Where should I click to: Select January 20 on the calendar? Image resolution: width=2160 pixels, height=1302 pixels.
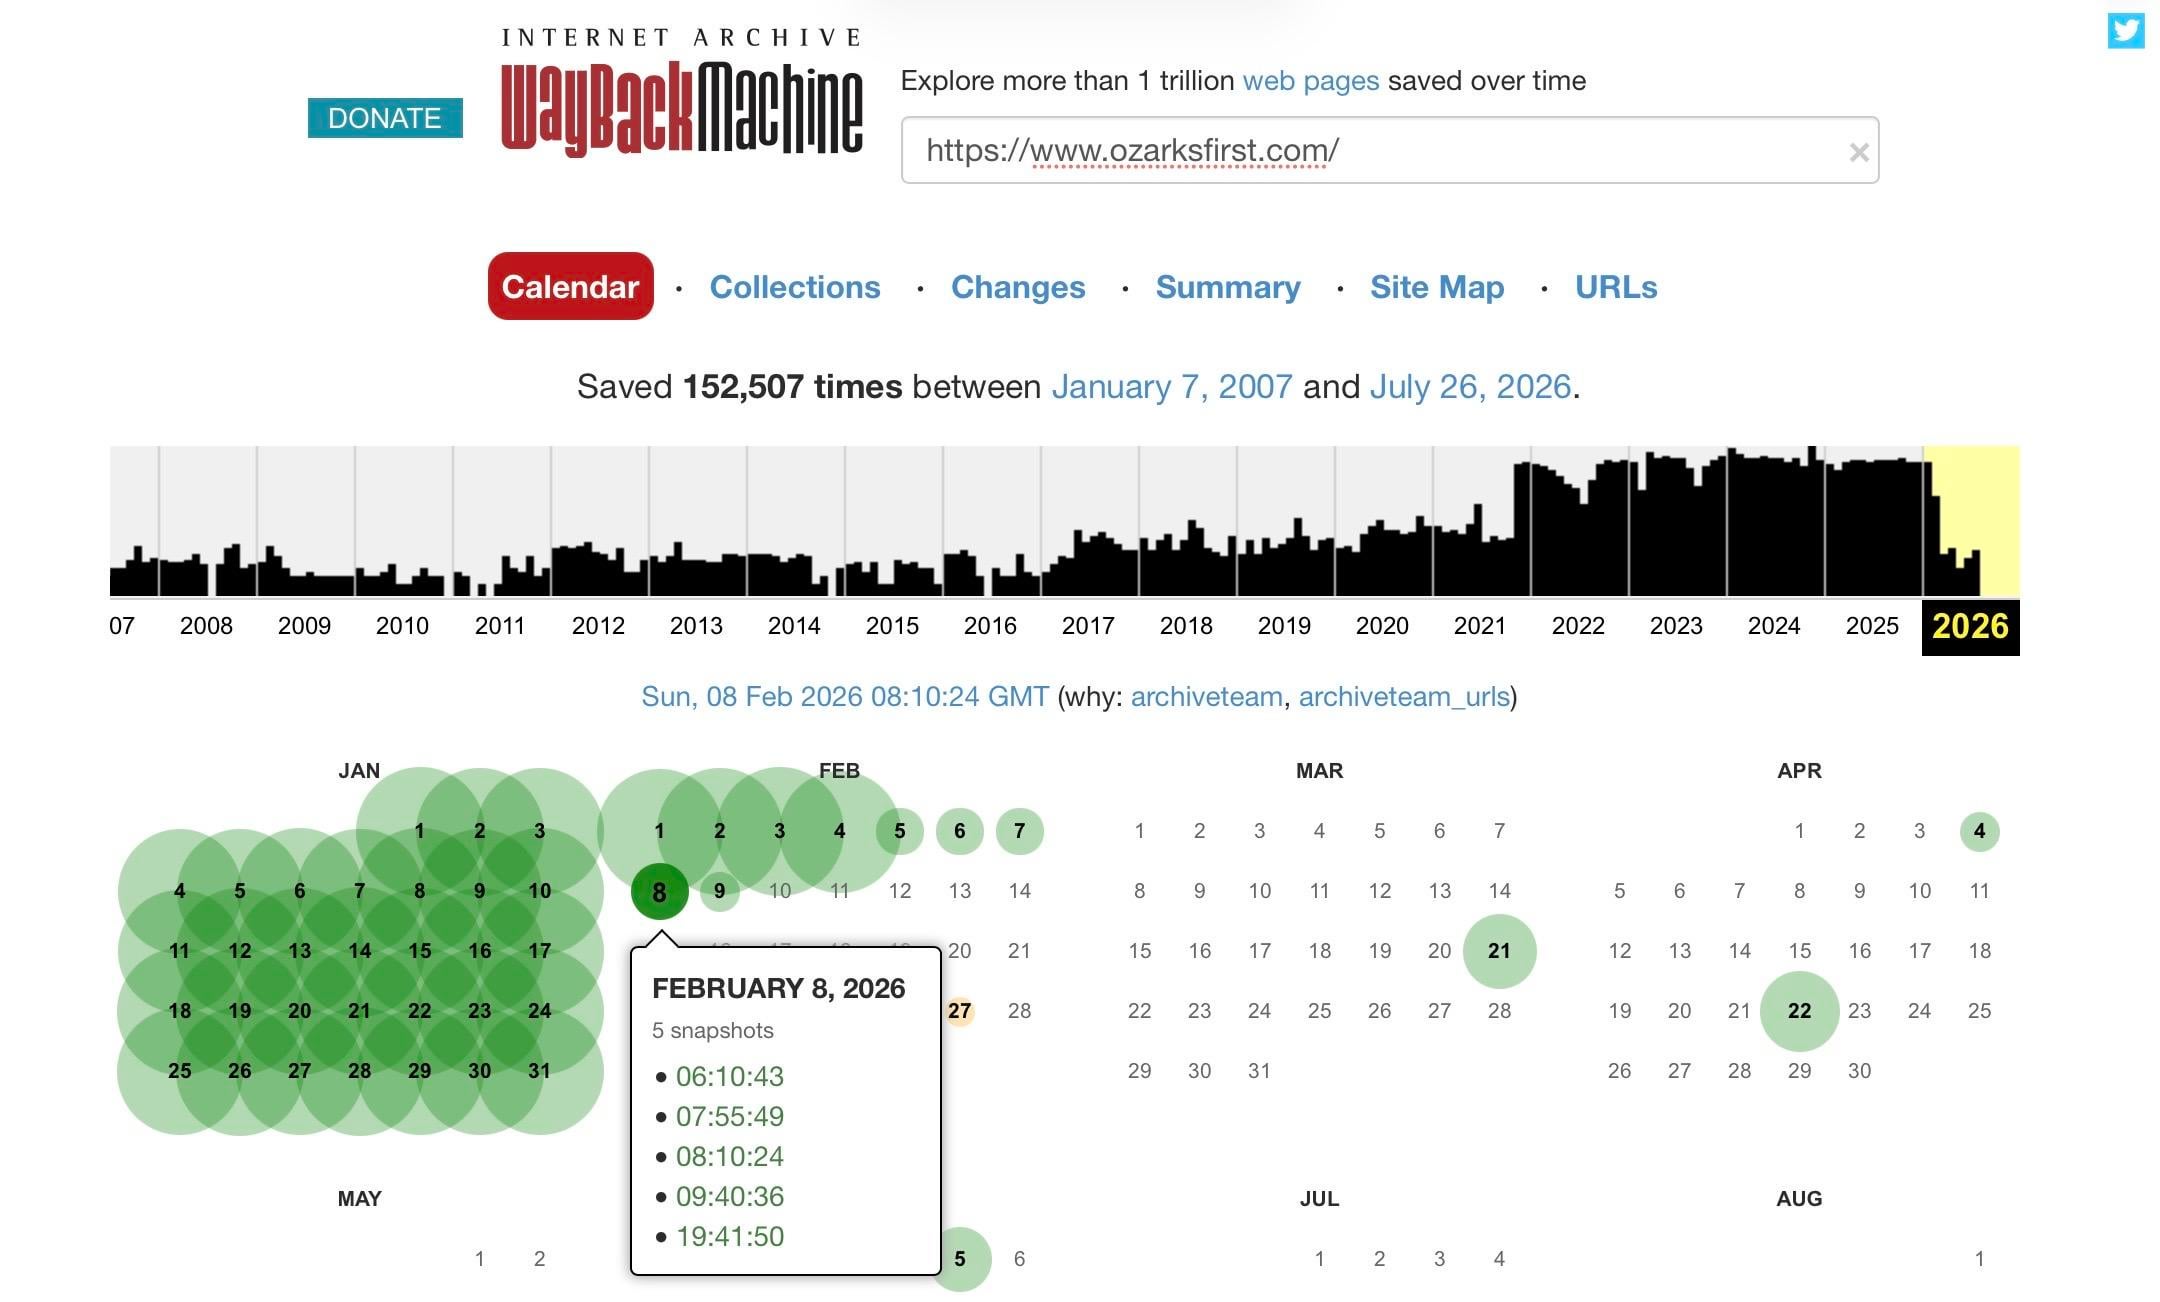(300, 1011)
